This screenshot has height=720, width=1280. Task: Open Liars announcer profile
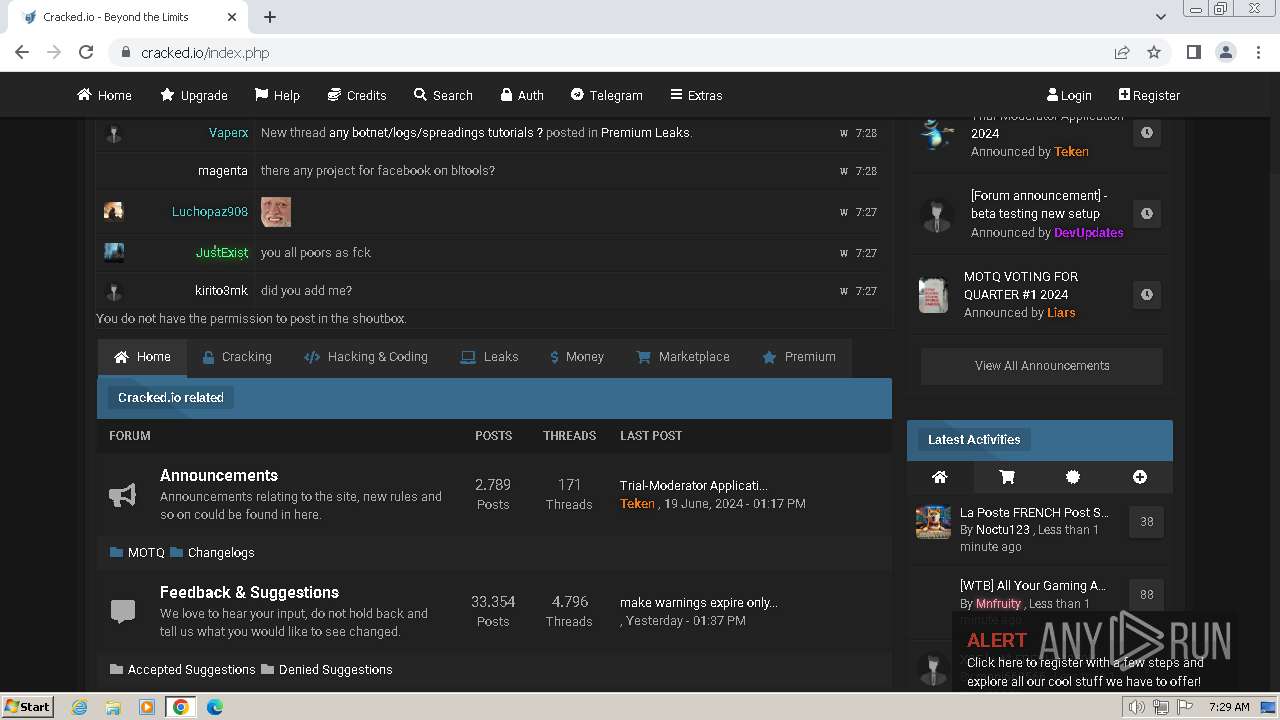1061,312
